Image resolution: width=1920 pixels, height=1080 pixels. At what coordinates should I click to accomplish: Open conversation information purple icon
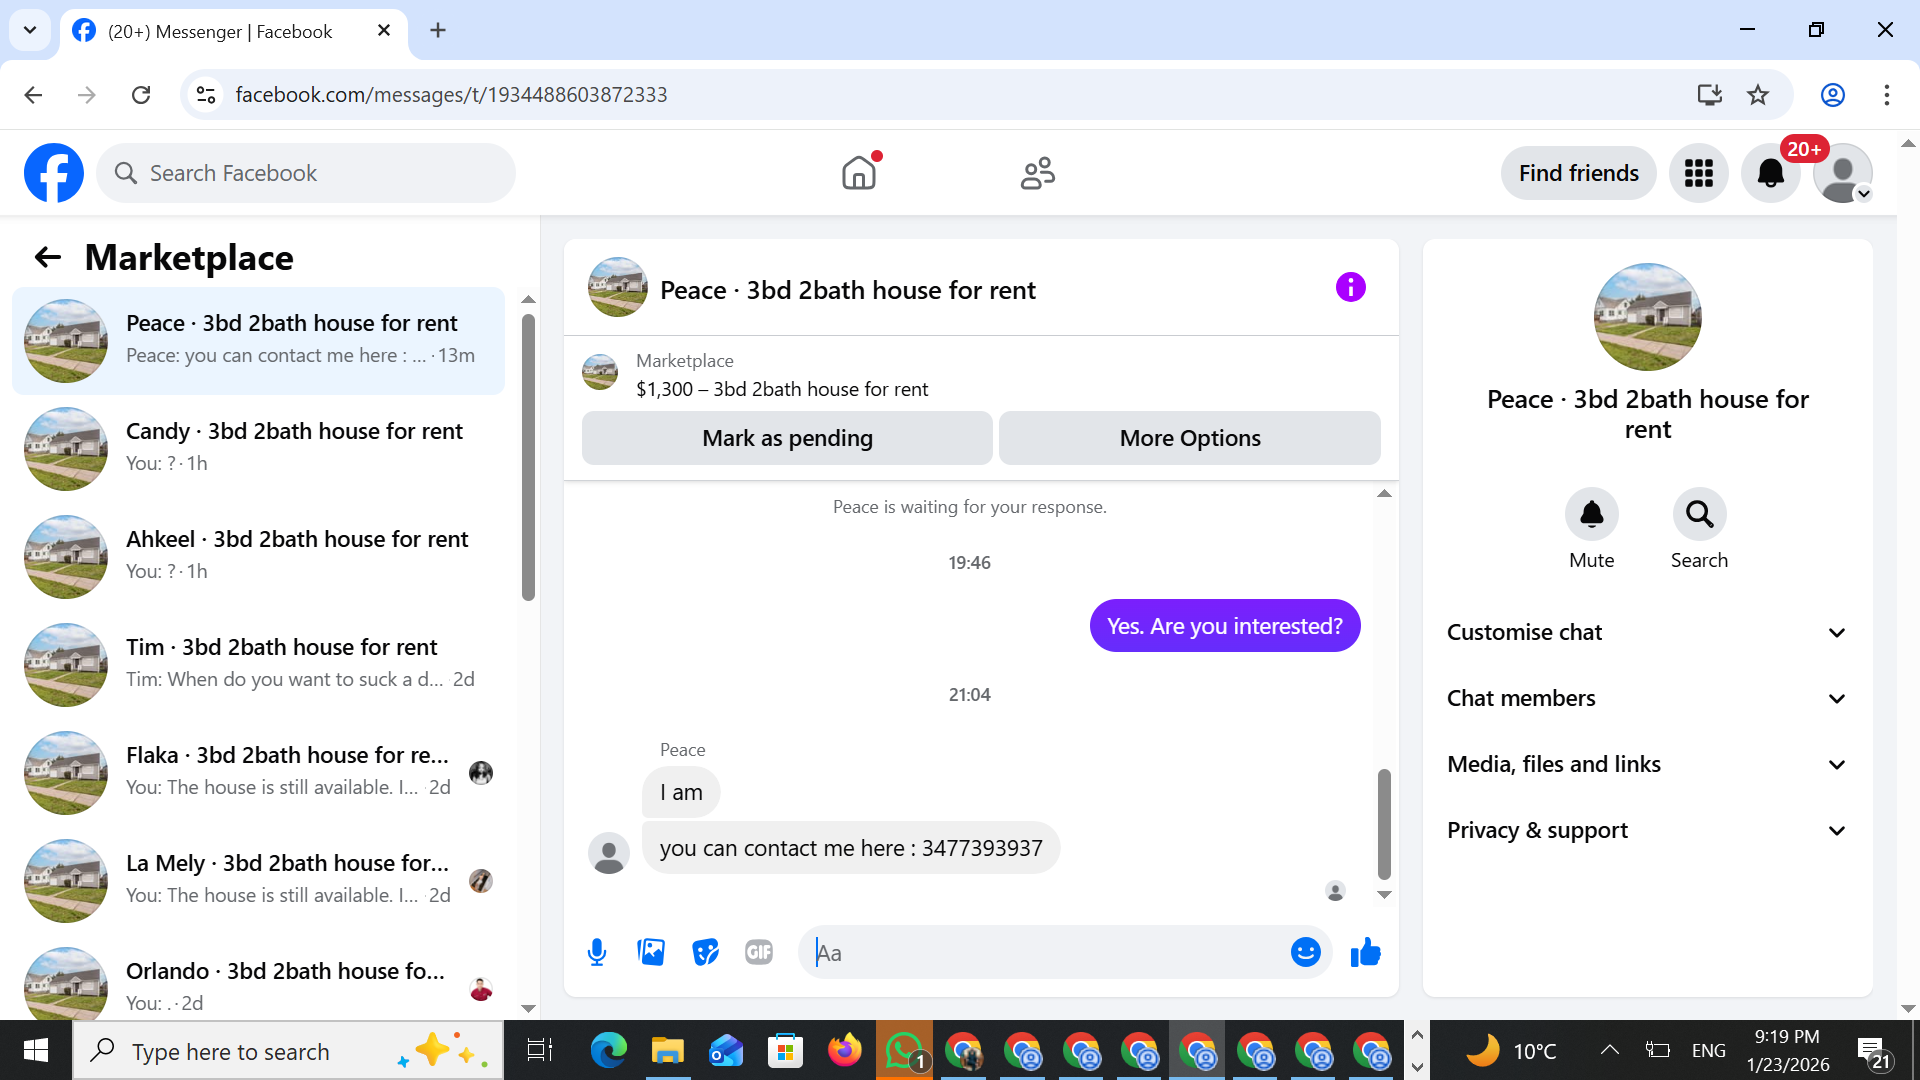point(1350,288)
